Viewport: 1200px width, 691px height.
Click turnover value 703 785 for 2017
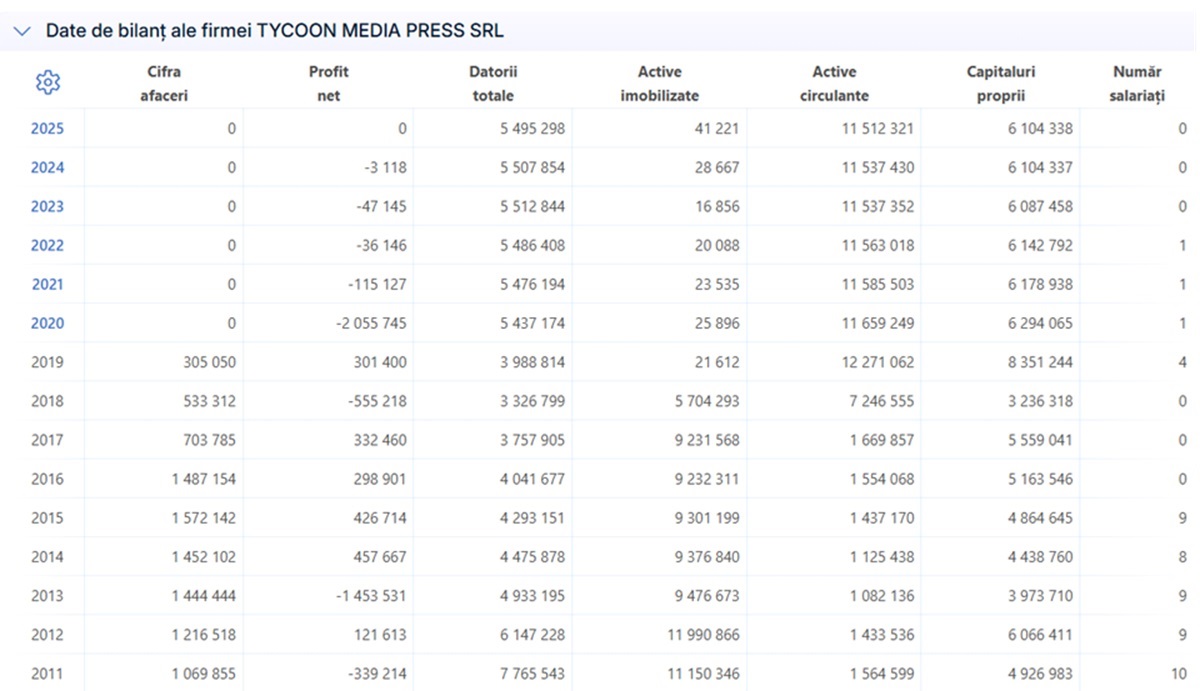pyautogui.click(x=208, y=440)
